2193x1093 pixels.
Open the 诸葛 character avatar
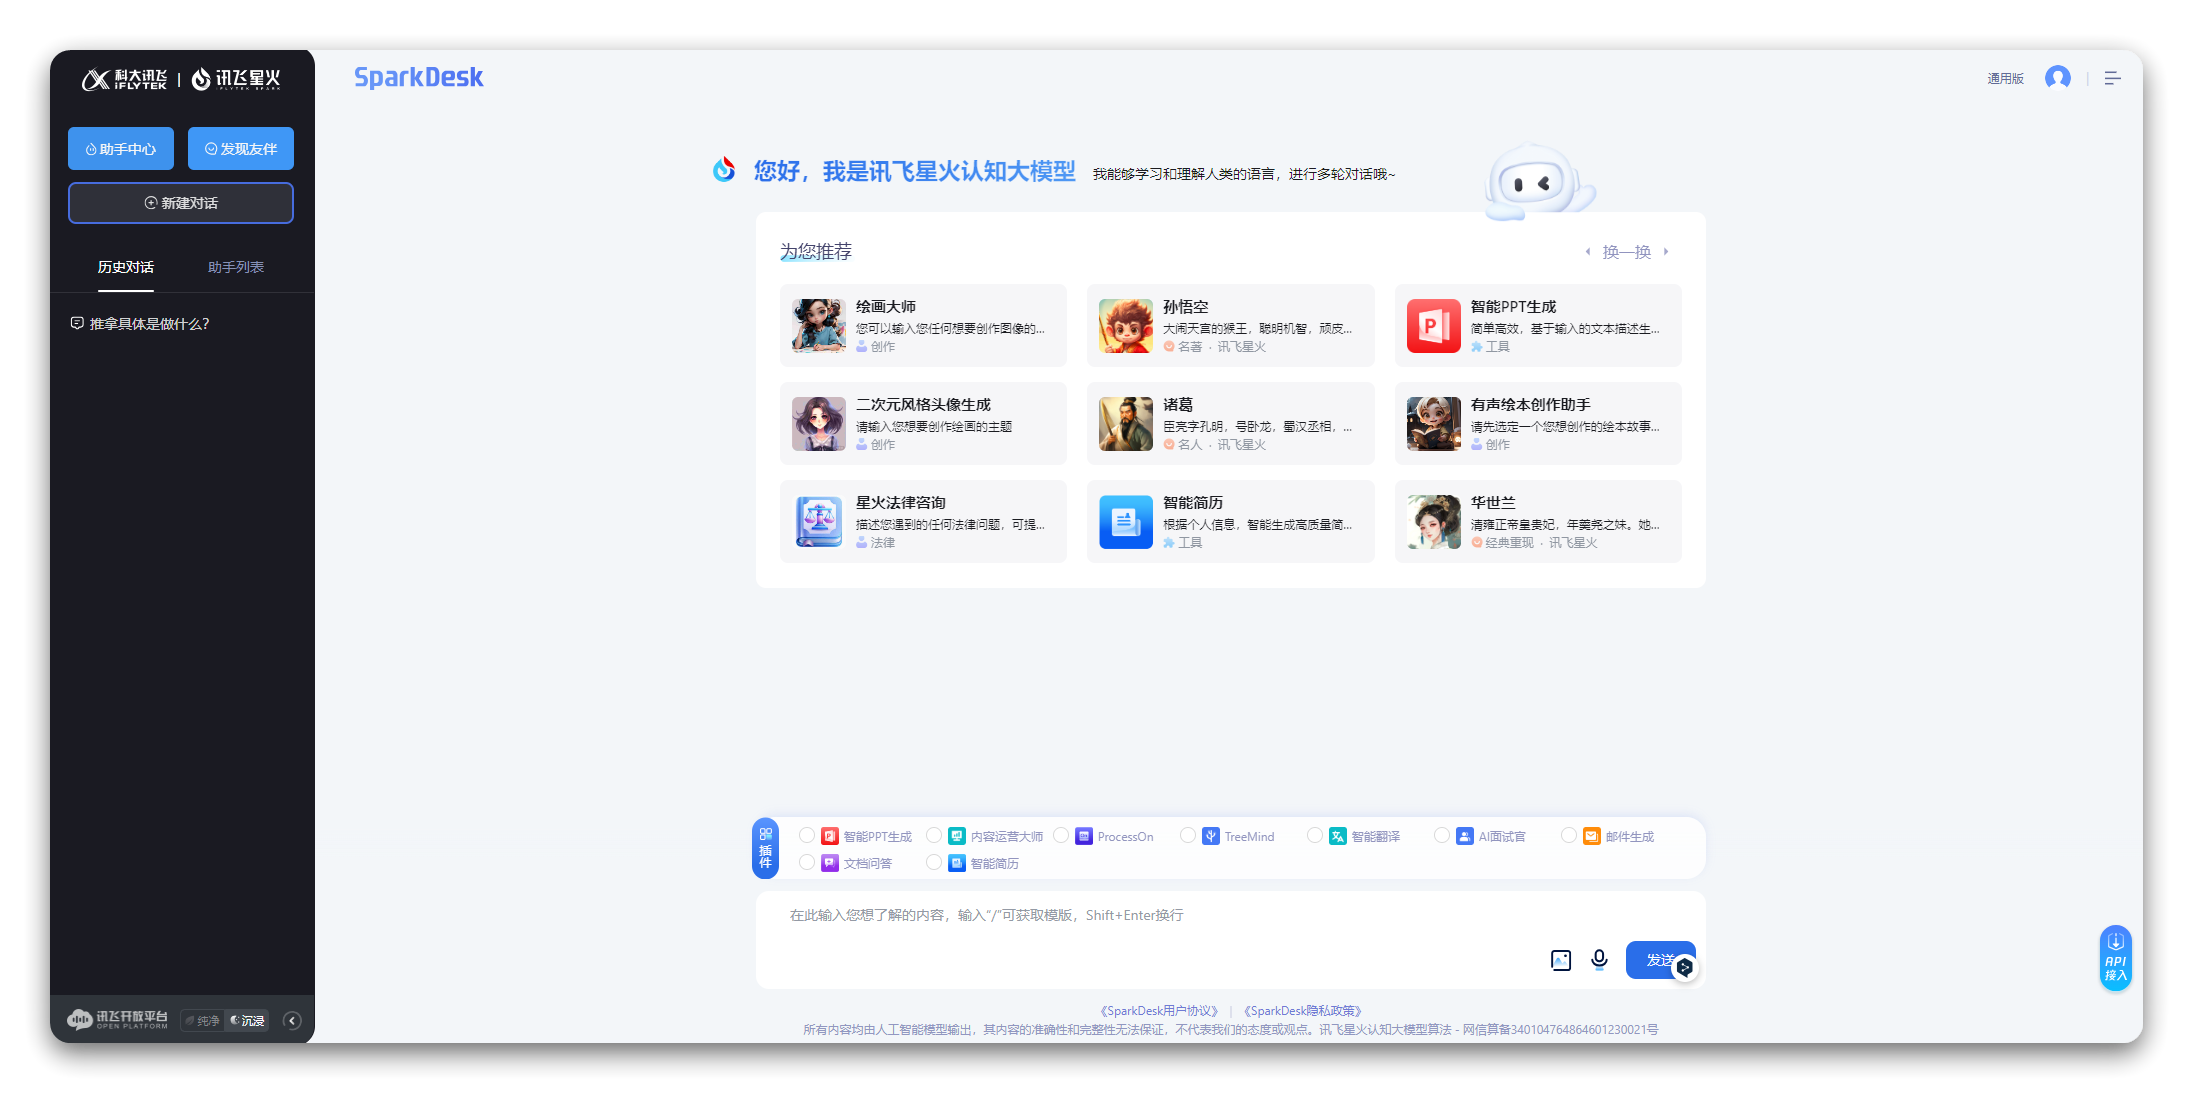1125,424
